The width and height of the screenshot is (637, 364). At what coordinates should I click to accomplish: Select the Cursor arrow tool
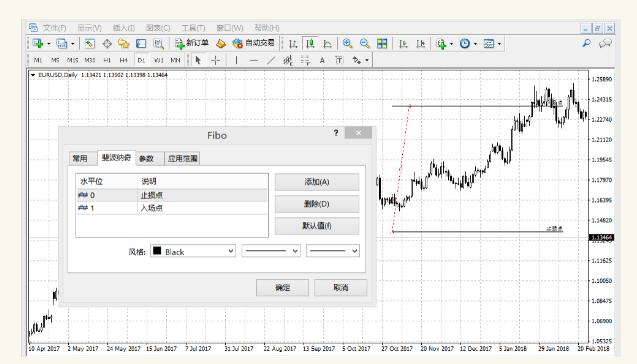click(x=198, y=60)
